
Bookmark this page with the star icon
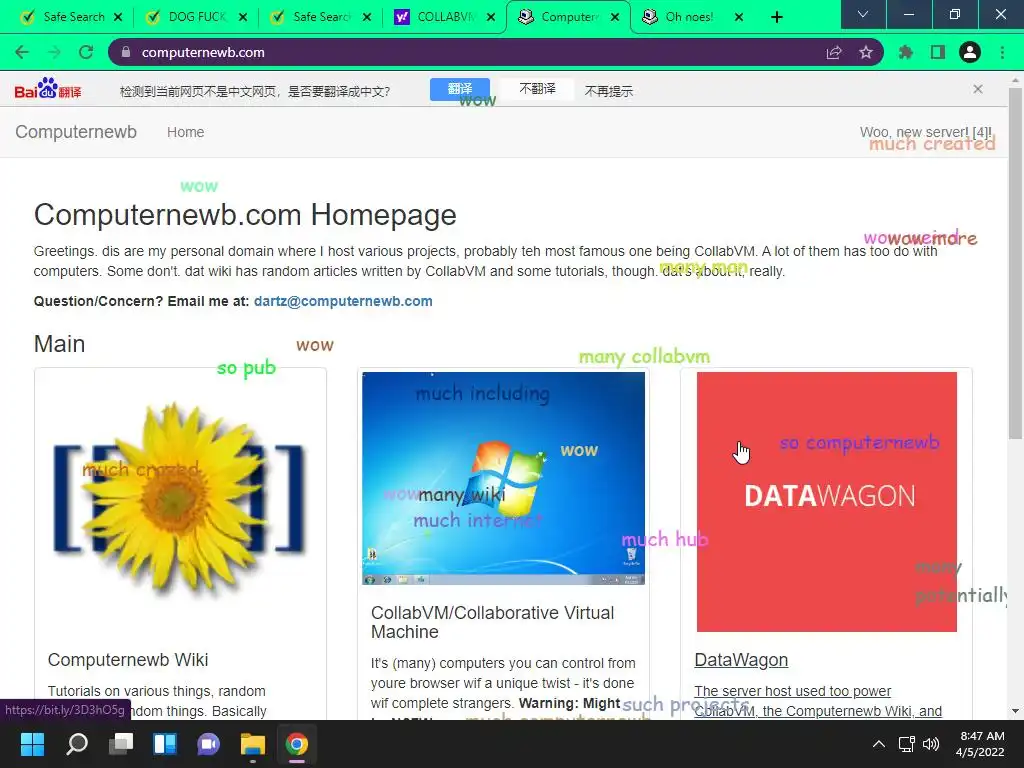point(866,52)
